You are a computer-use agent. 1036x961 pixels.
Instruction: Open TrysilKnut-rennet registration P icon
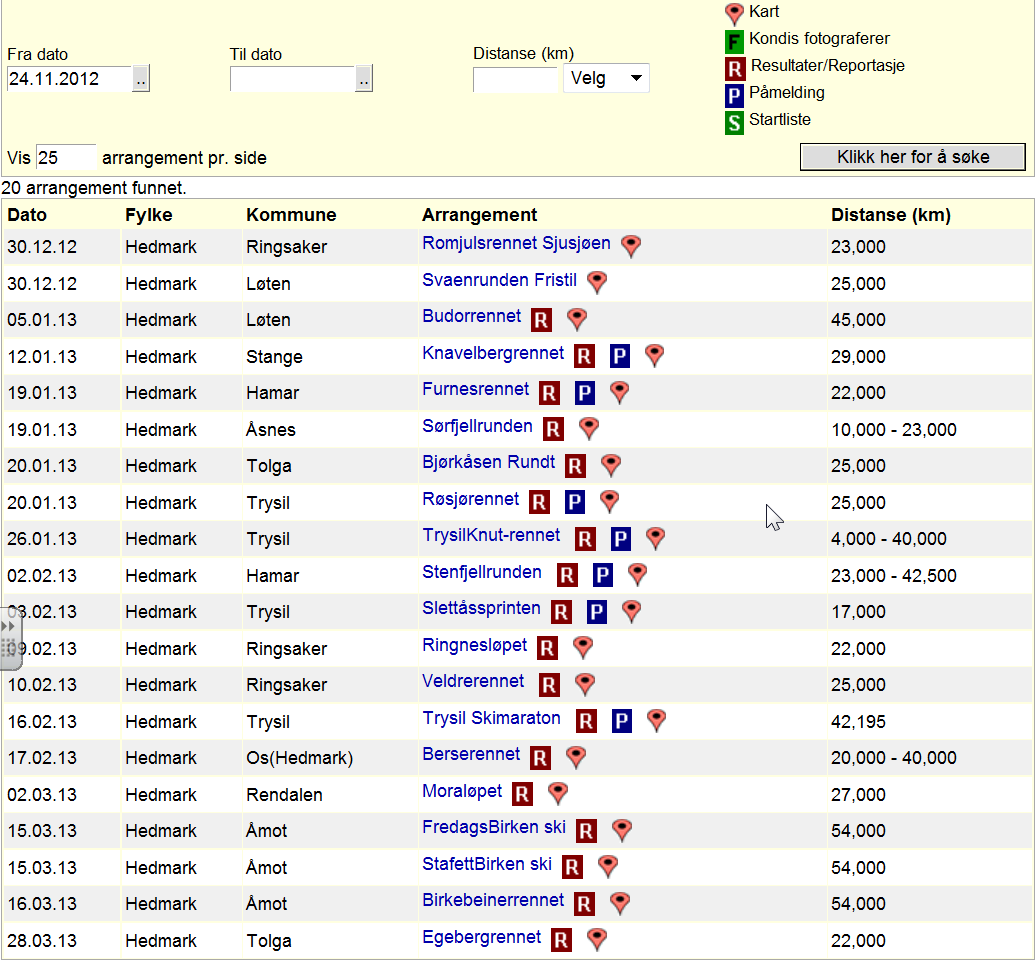point(620,539)
